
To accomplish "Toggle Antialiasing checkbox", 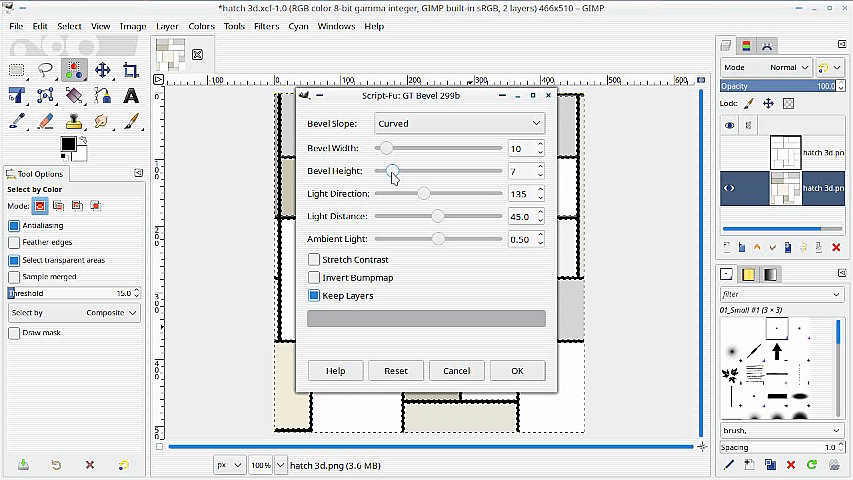I will (14, 225).
